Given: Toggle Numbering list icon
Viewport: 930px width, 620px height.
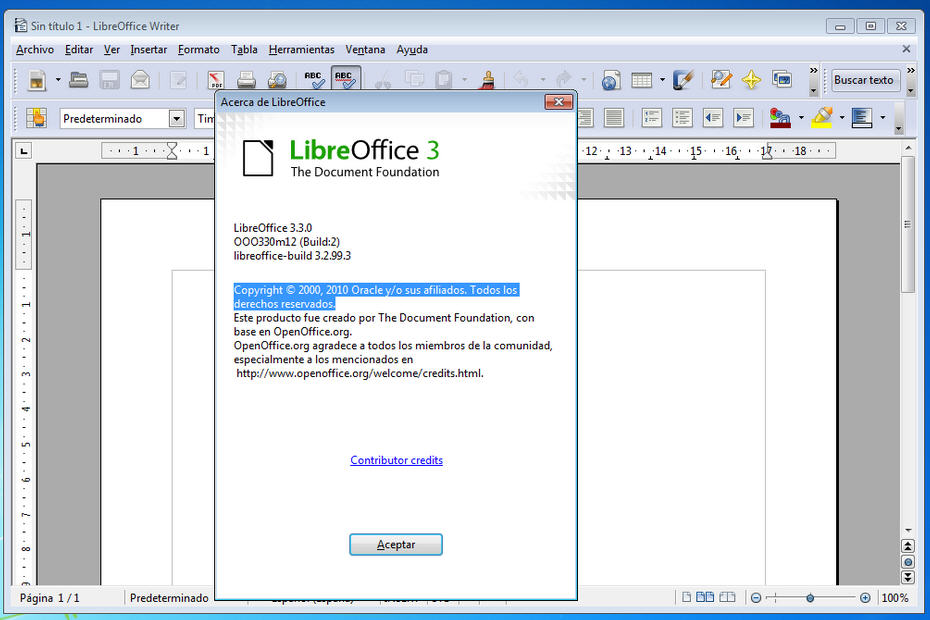Looking at the screenshot, I should [652, 118].
